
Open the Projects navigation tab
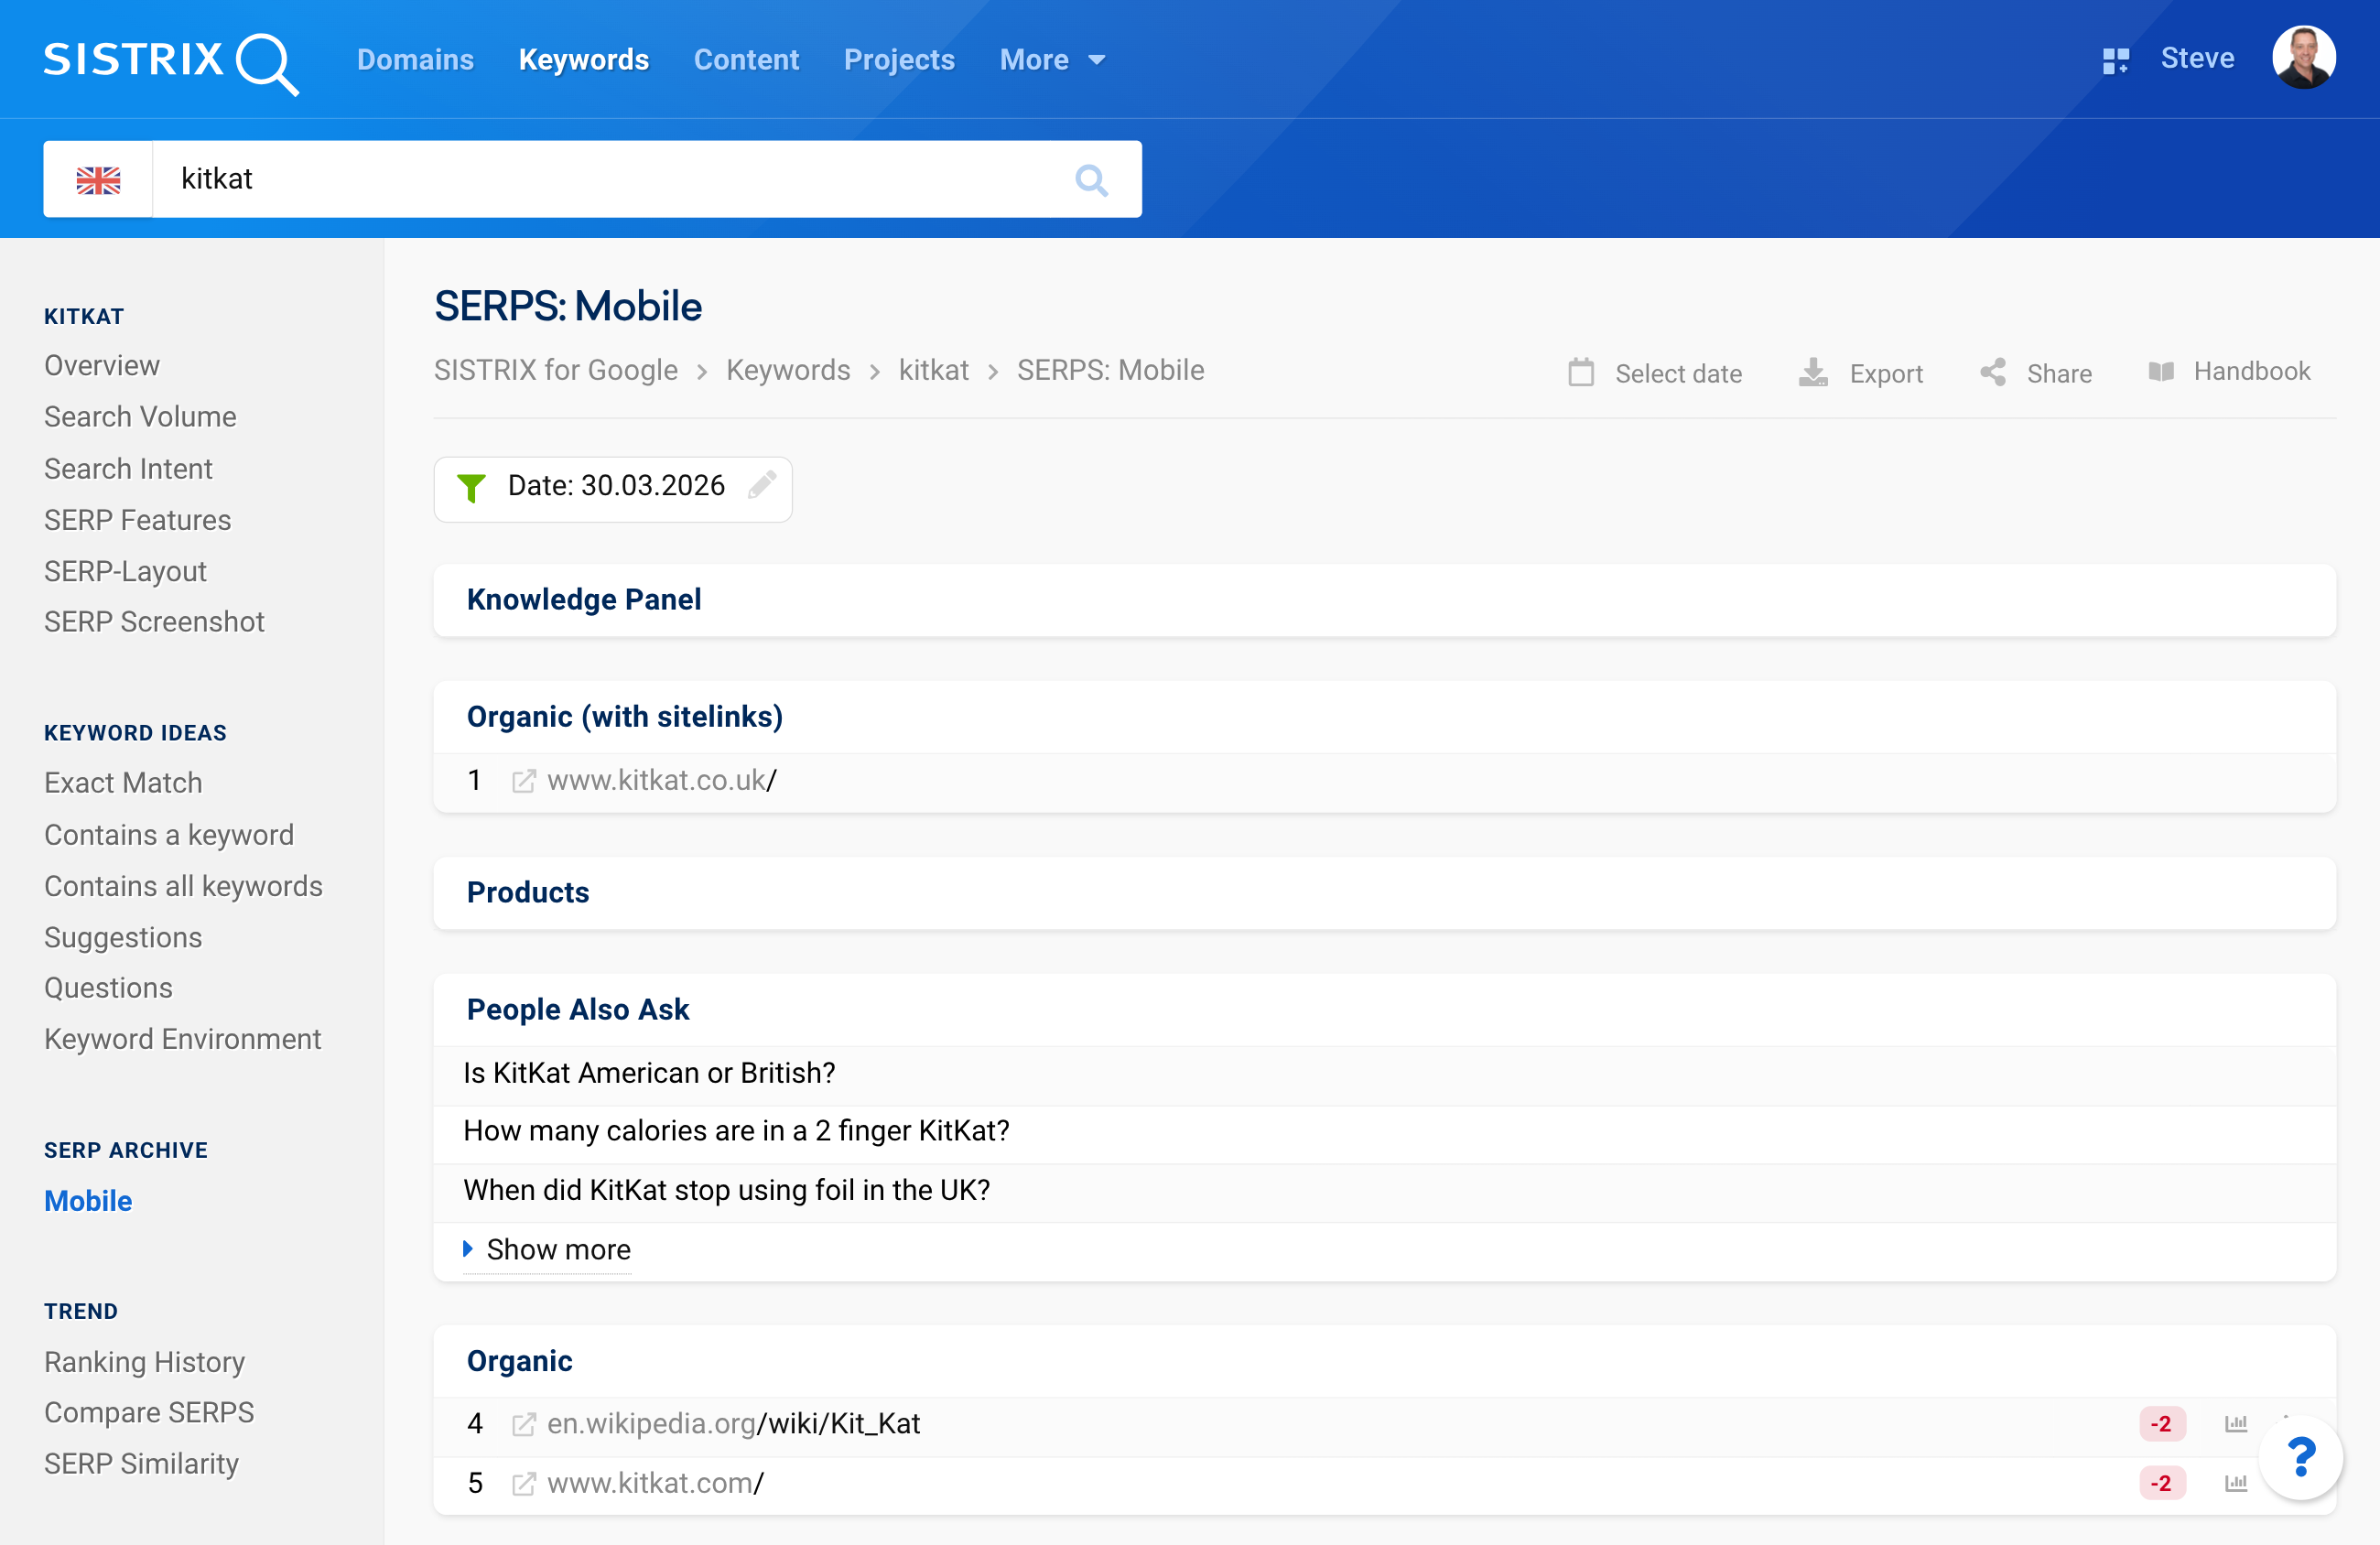(898, 60)
